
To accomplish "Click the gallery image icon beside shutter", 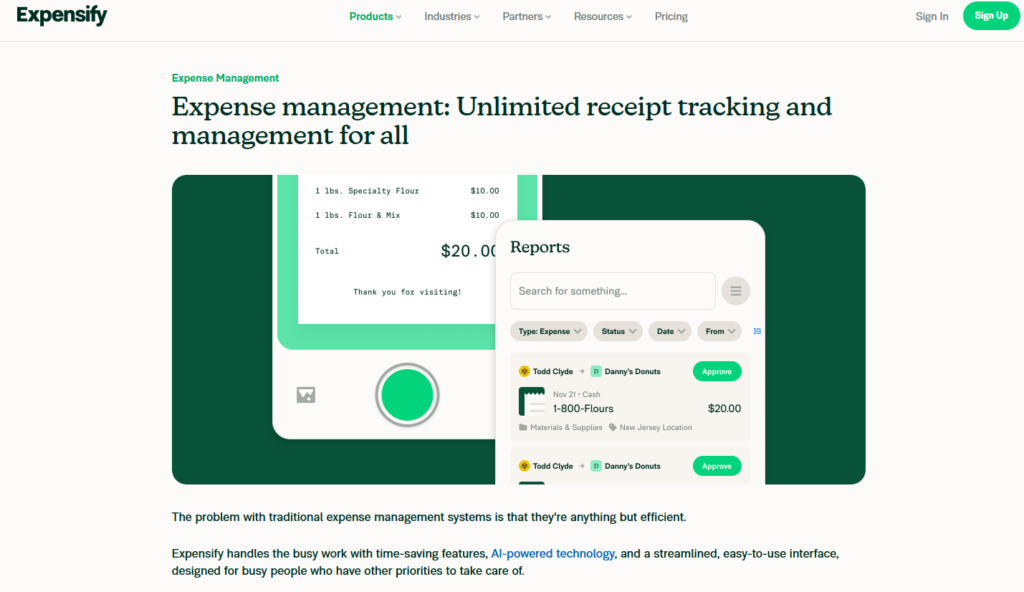I will tap(306, 395).
